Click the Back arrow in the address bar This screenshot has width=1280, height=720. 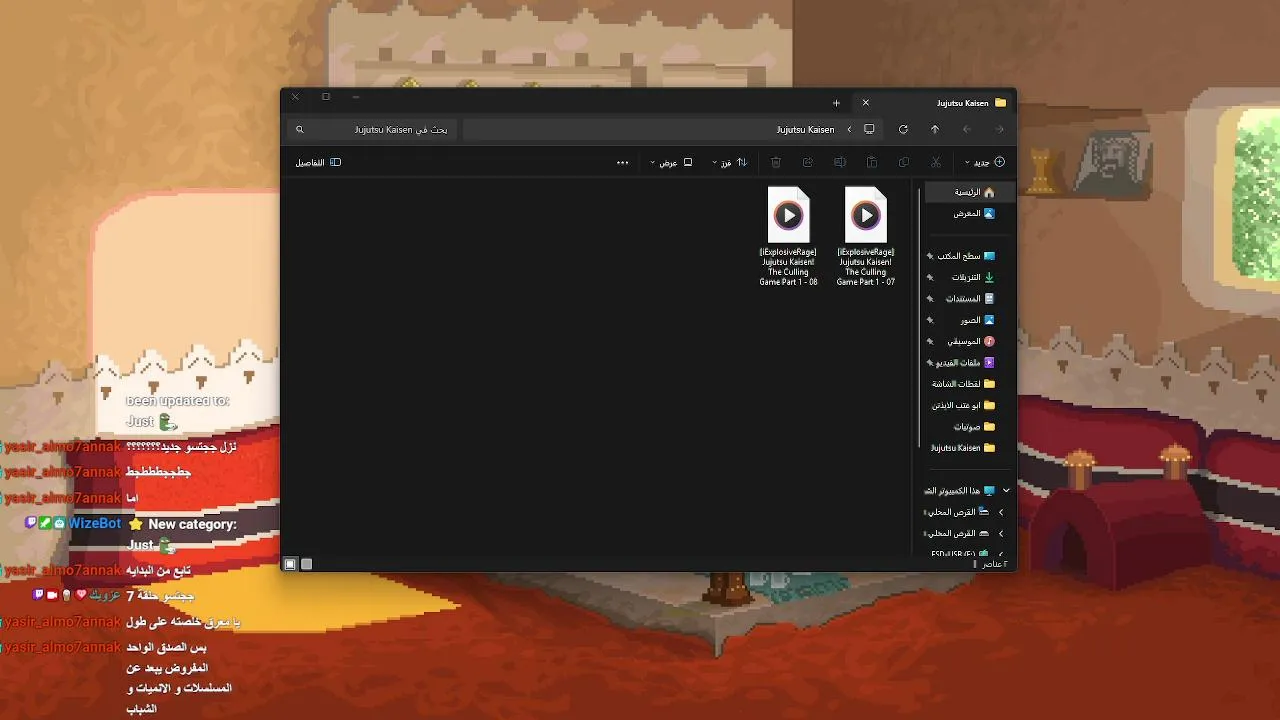pyautogui.click(x=999, y=129)
